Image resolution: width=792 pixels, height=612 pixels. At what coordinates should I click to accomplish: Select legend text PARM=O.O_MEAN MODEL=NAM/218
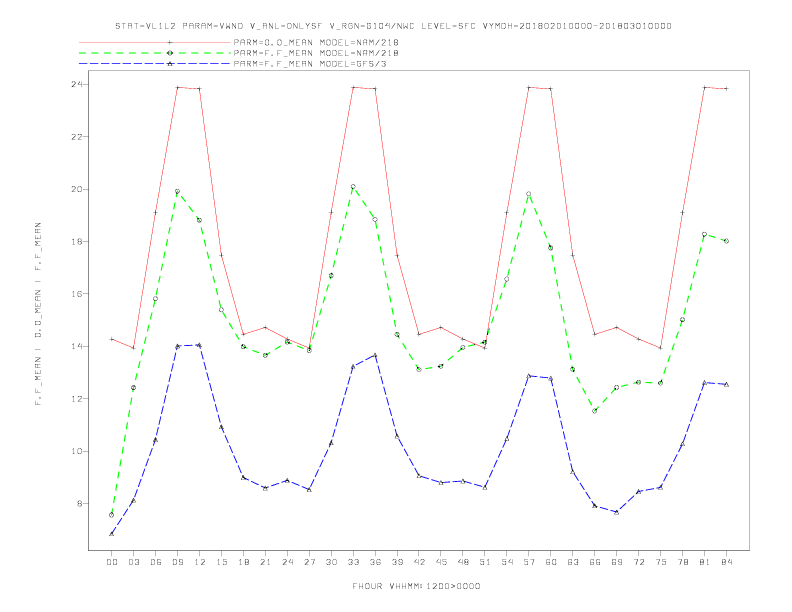coord(316,42)
